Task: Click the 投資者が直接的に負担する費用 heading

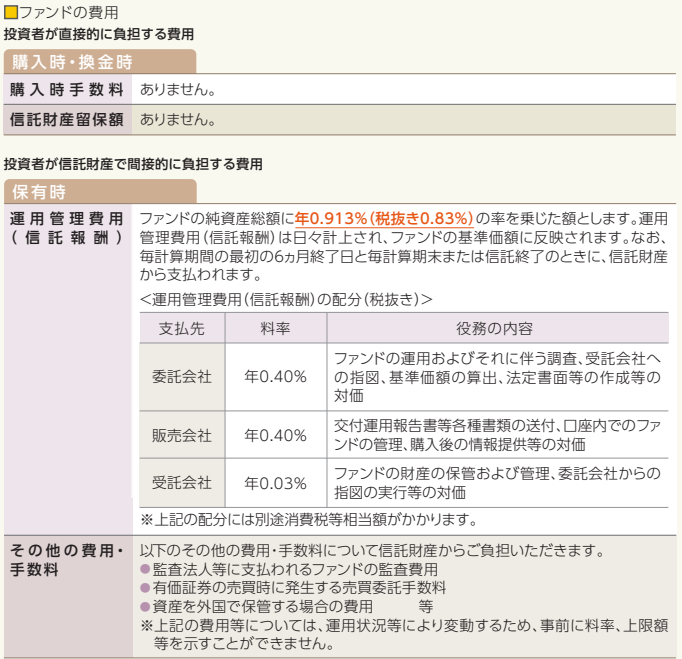Action: coord(99,34)
